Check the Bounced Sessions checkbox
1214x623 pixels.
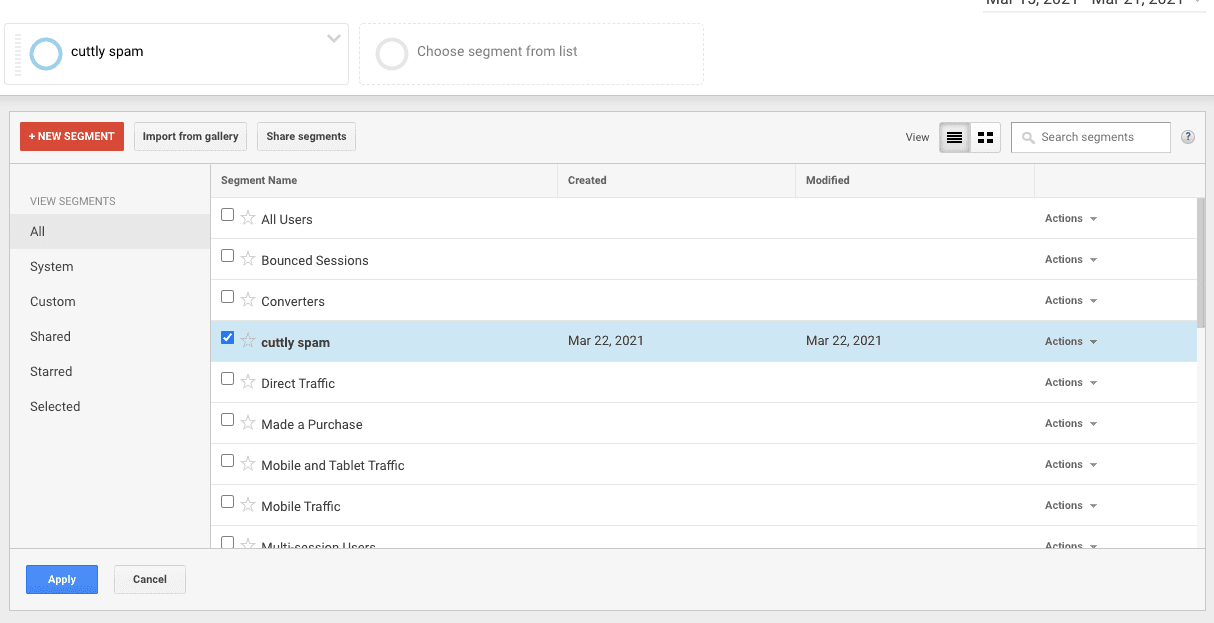coord(227,256)
